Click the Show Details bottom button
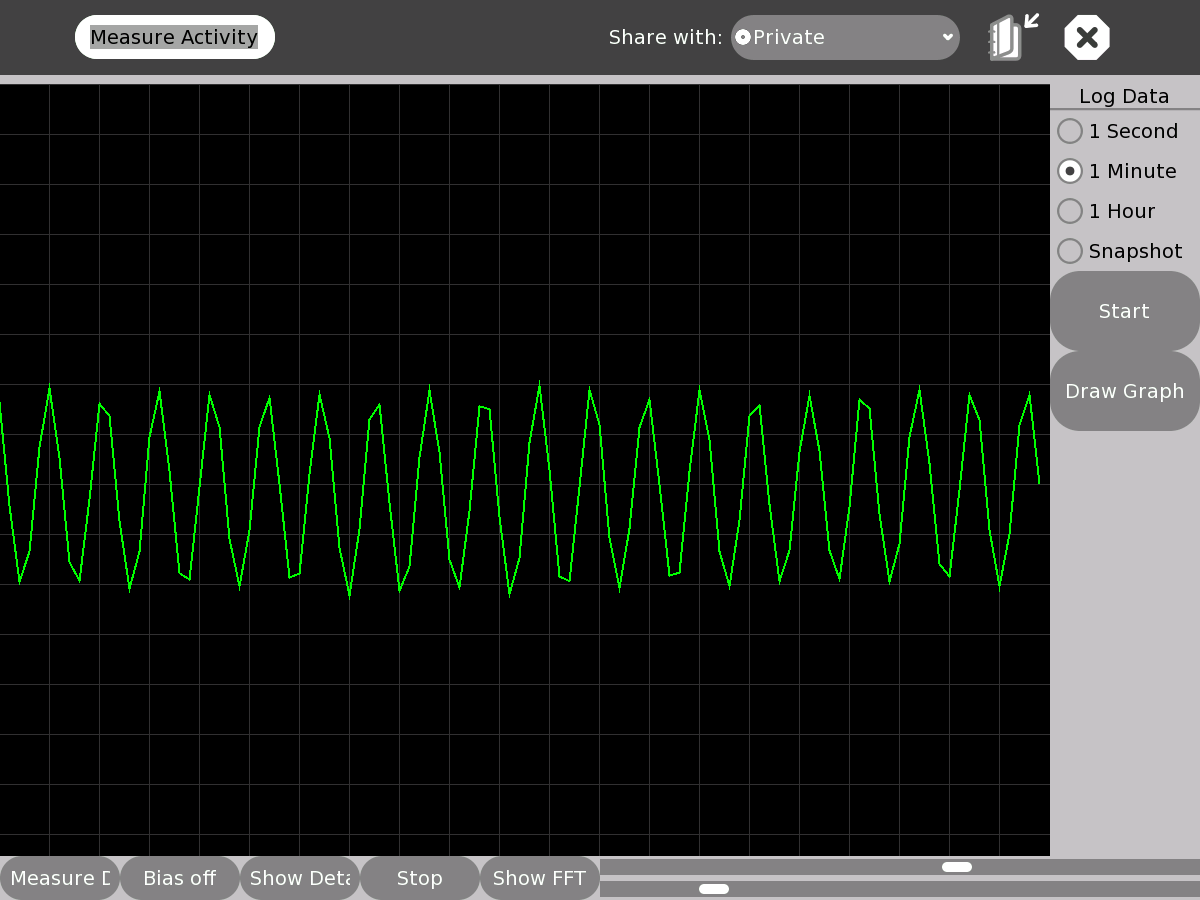1200x900 pixels. 300,878
